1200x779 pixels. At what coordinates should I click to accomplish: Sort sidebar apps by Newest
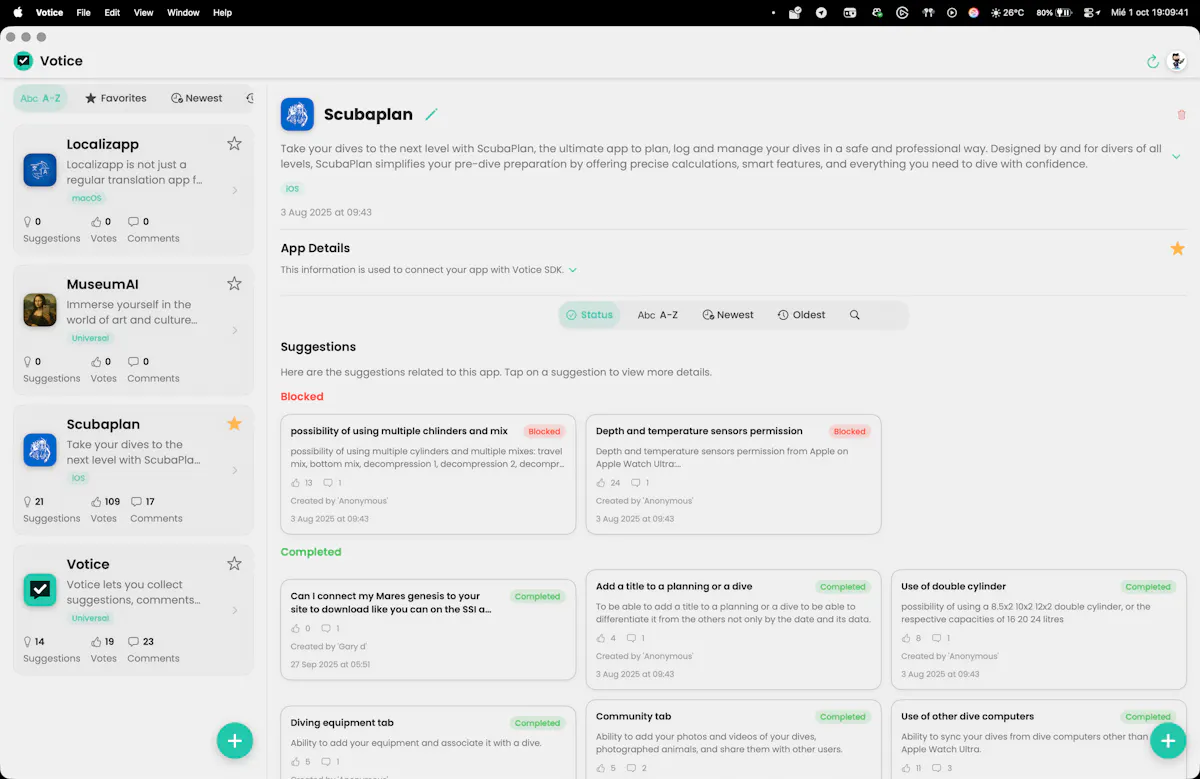click(x=197, y=98)
